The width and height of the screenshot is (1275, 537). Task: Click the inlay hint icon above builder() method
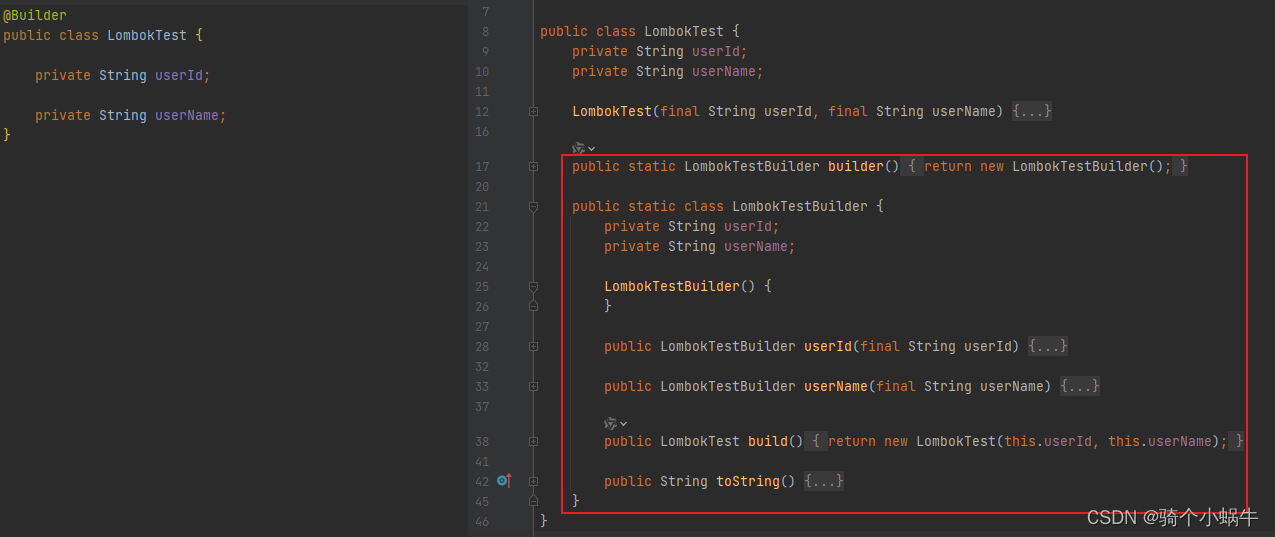click(x=580, y=148)
